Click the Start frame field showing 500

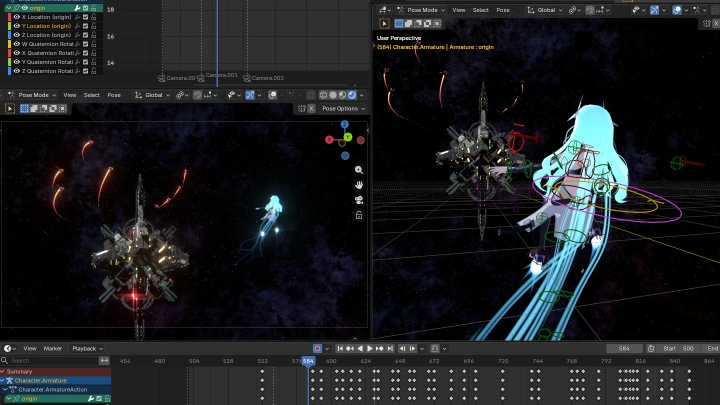click(679, 349)
